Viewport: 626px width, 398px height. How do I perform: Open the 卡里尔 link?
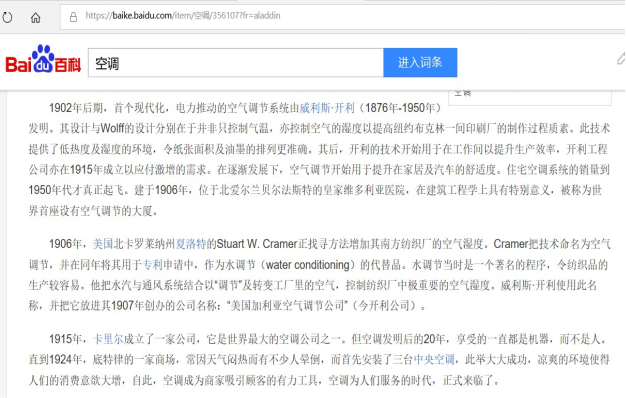pyautogui.click(x=108, y=339)
